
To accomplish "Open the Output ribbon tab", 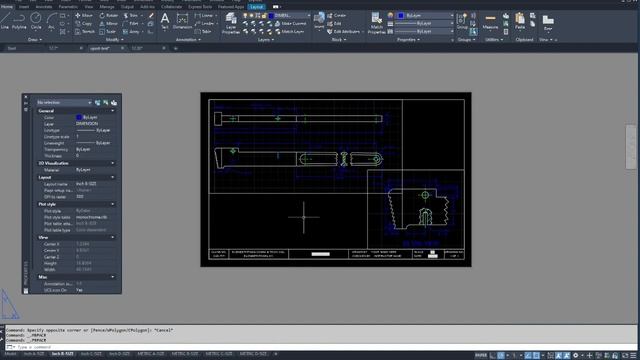I will click(127, 7).
